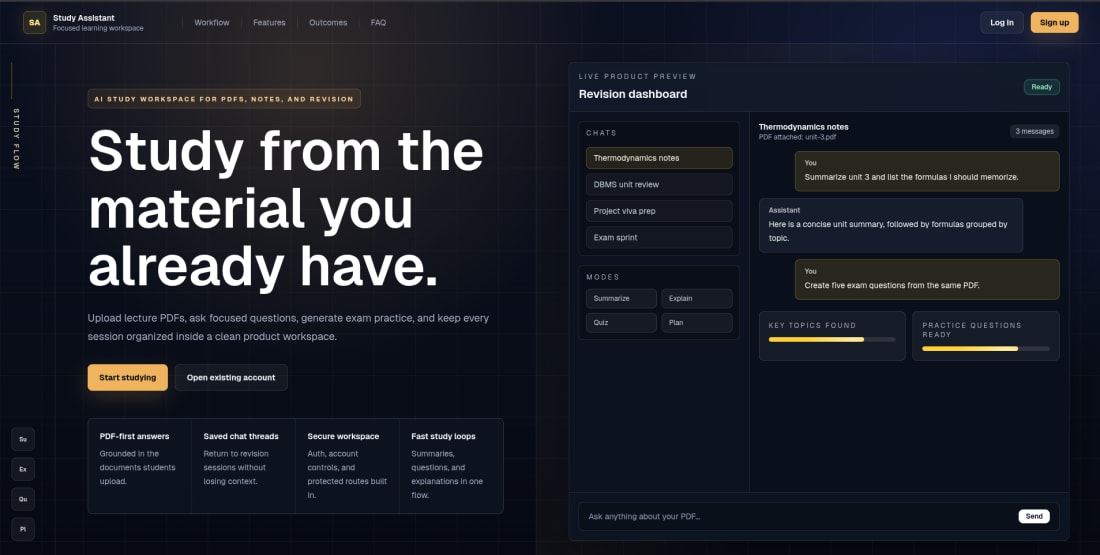Select the Qu sidebar shortcut
The width and height of the screenshot is (1100, 555).
pyautogui.click(x=23, y=499)
